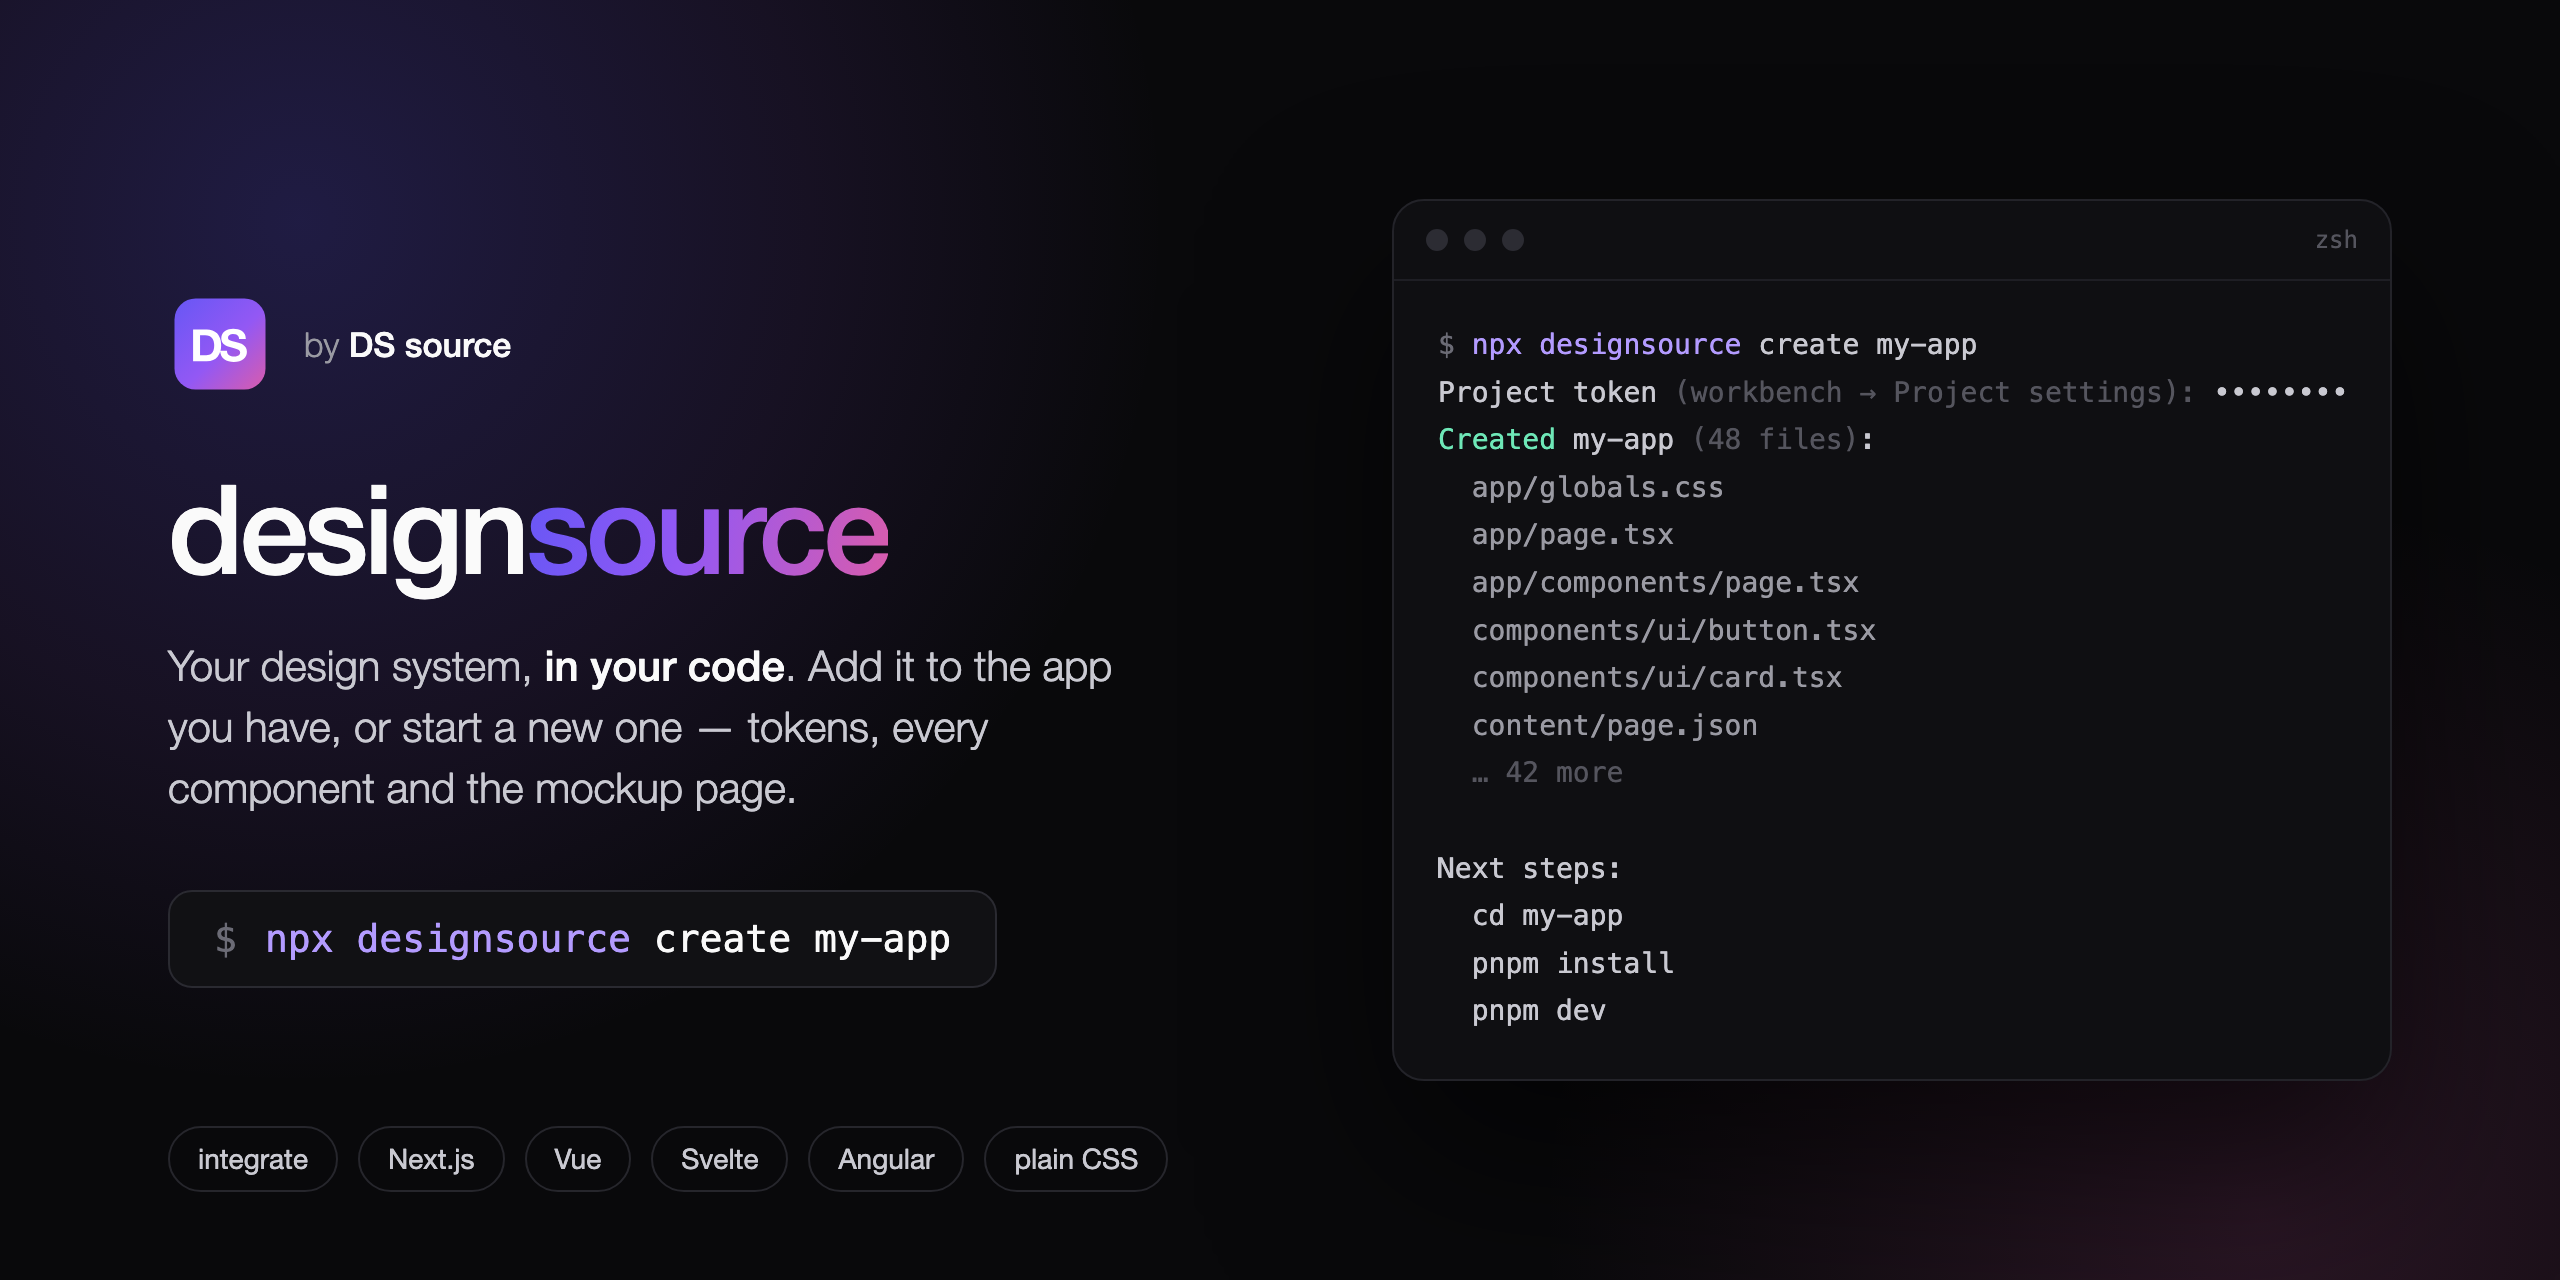Image resolution: width=2560 pixels, height=1280 pixels.
Task: Click the masked token dots in terminal
Action: coord(2281,392)
